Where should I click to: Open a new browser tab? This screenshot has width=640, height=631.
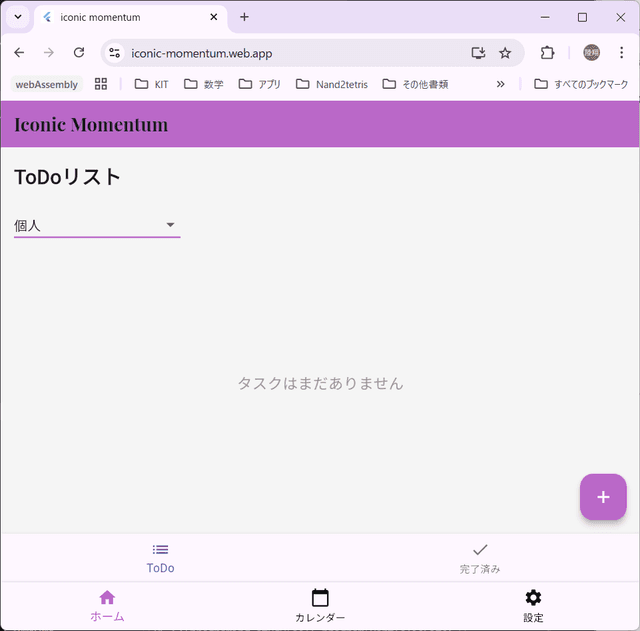(244, 17)
